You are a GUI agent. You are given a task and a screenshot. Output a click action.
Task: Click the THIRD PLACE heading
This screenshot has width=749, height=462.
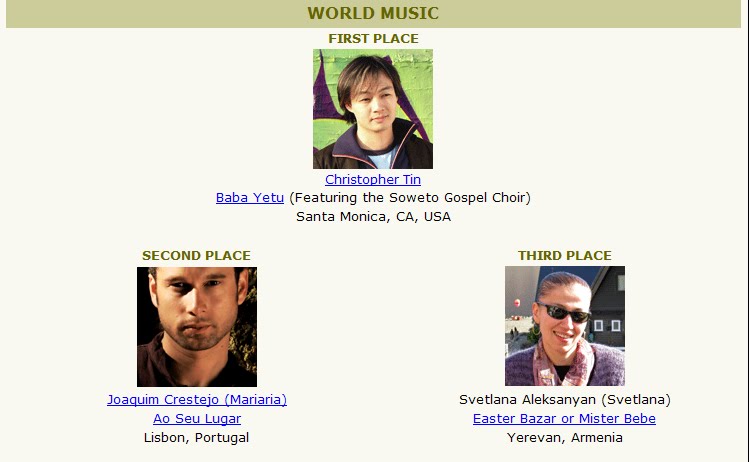[x=565, y=256]
